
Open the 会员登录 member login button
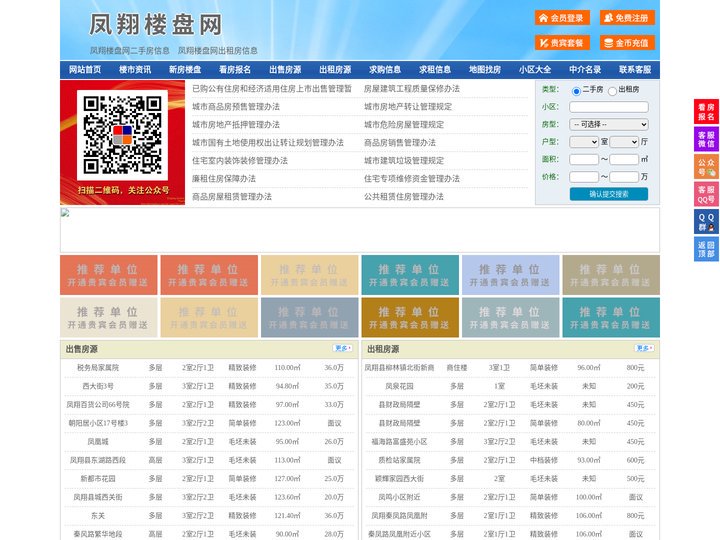[x=562, y=18]
